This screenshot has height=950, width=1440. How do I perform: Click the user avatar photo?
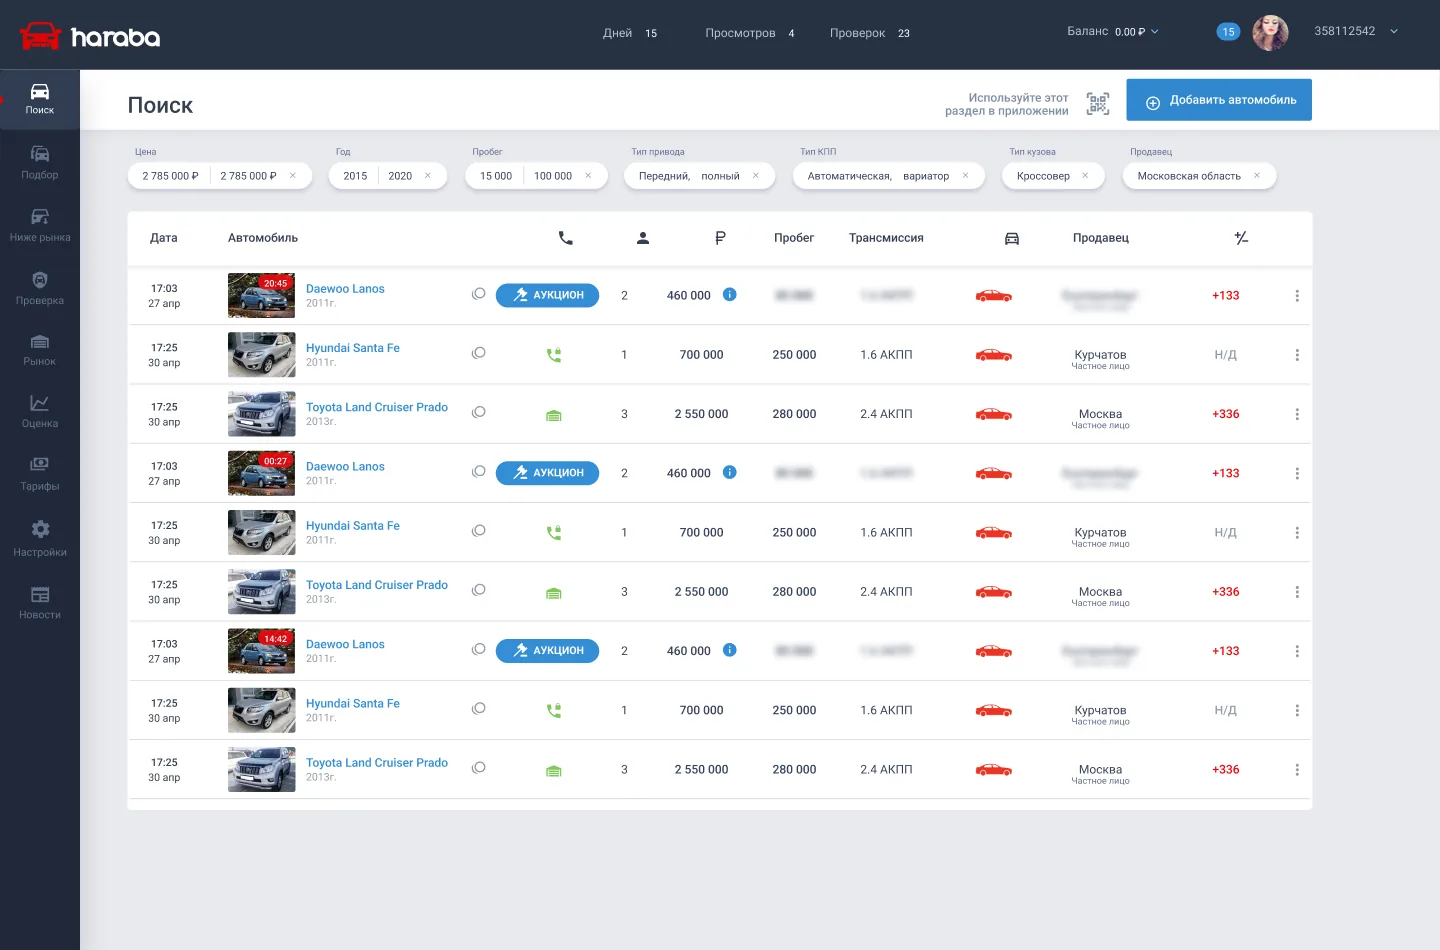[1271, 33]
